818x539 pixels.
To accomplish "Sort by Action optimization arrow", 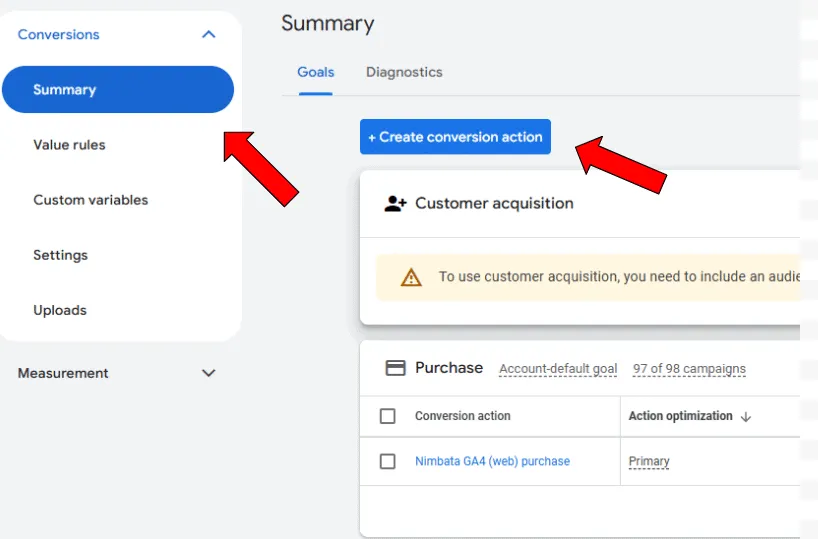I will [746, 416].
